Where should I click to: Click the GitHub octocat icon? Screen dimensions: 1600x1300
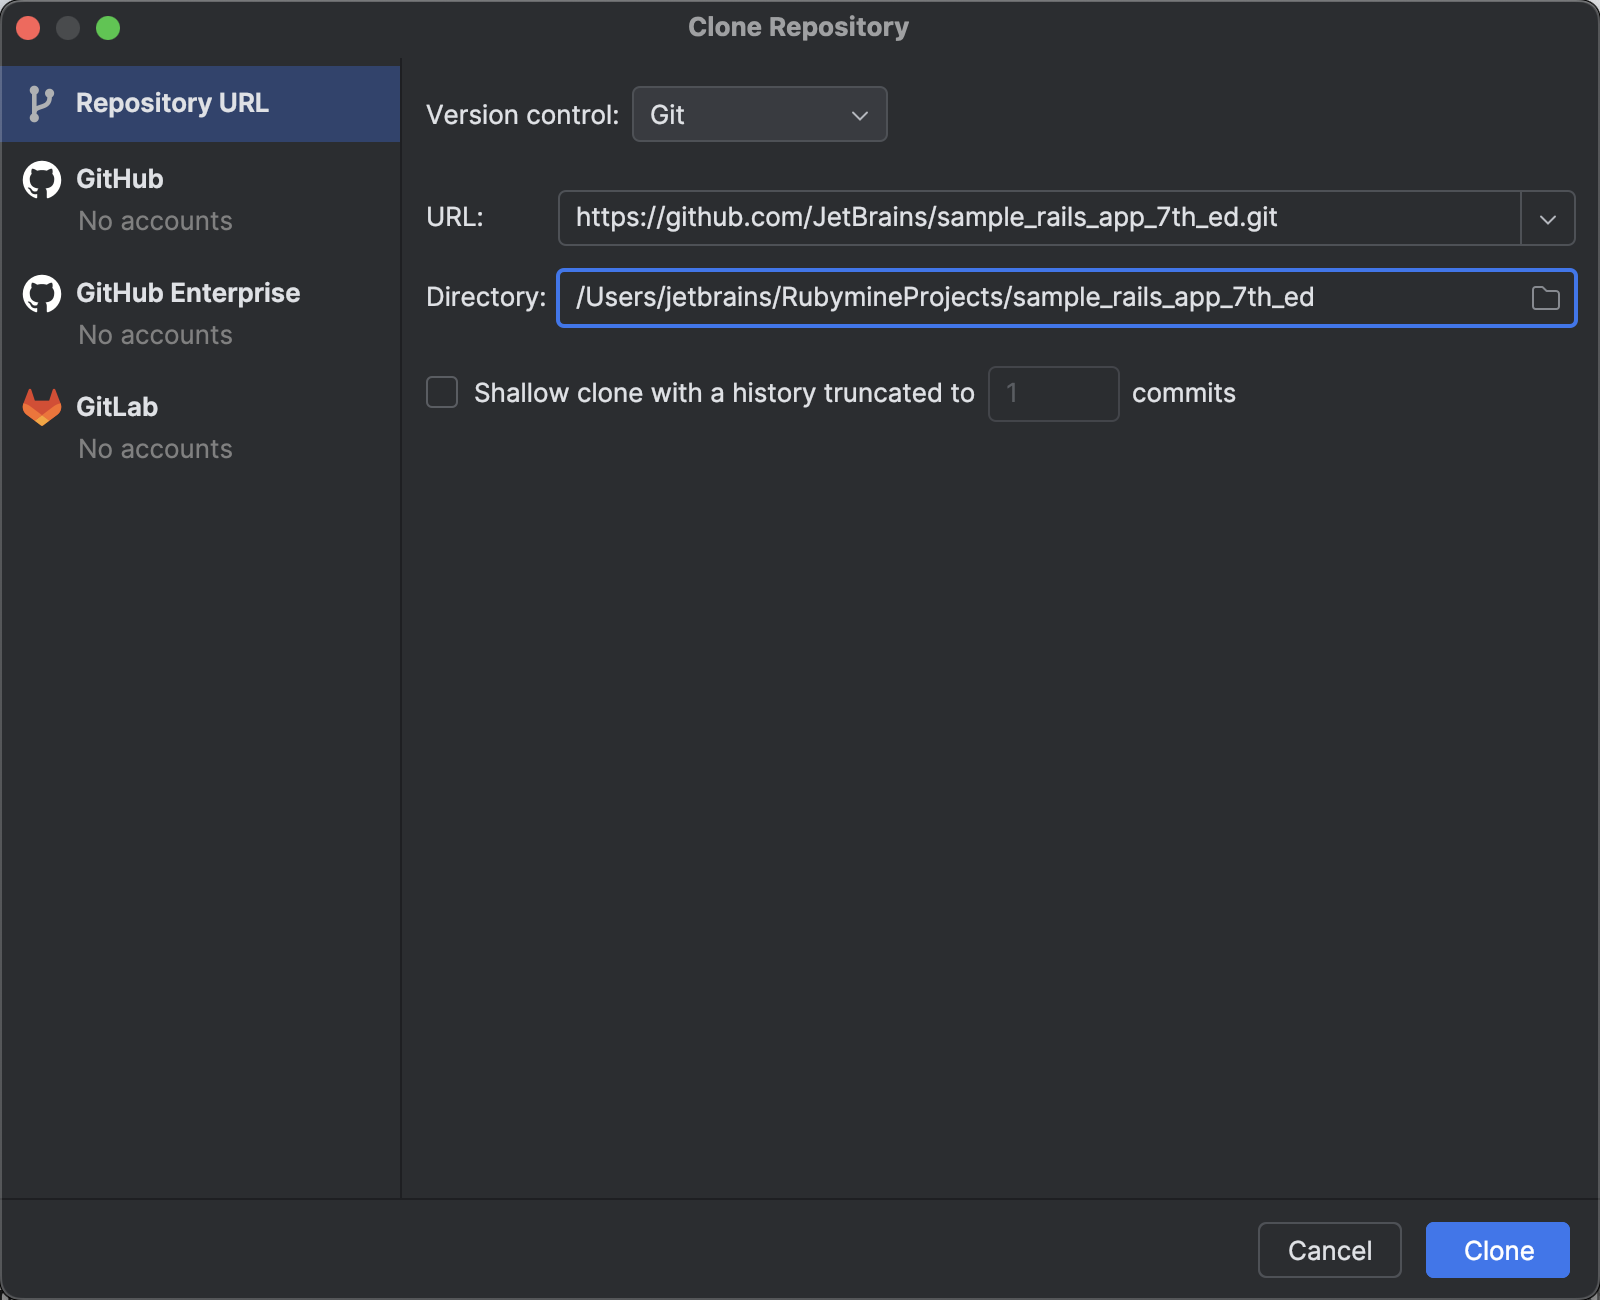point(42,180)
